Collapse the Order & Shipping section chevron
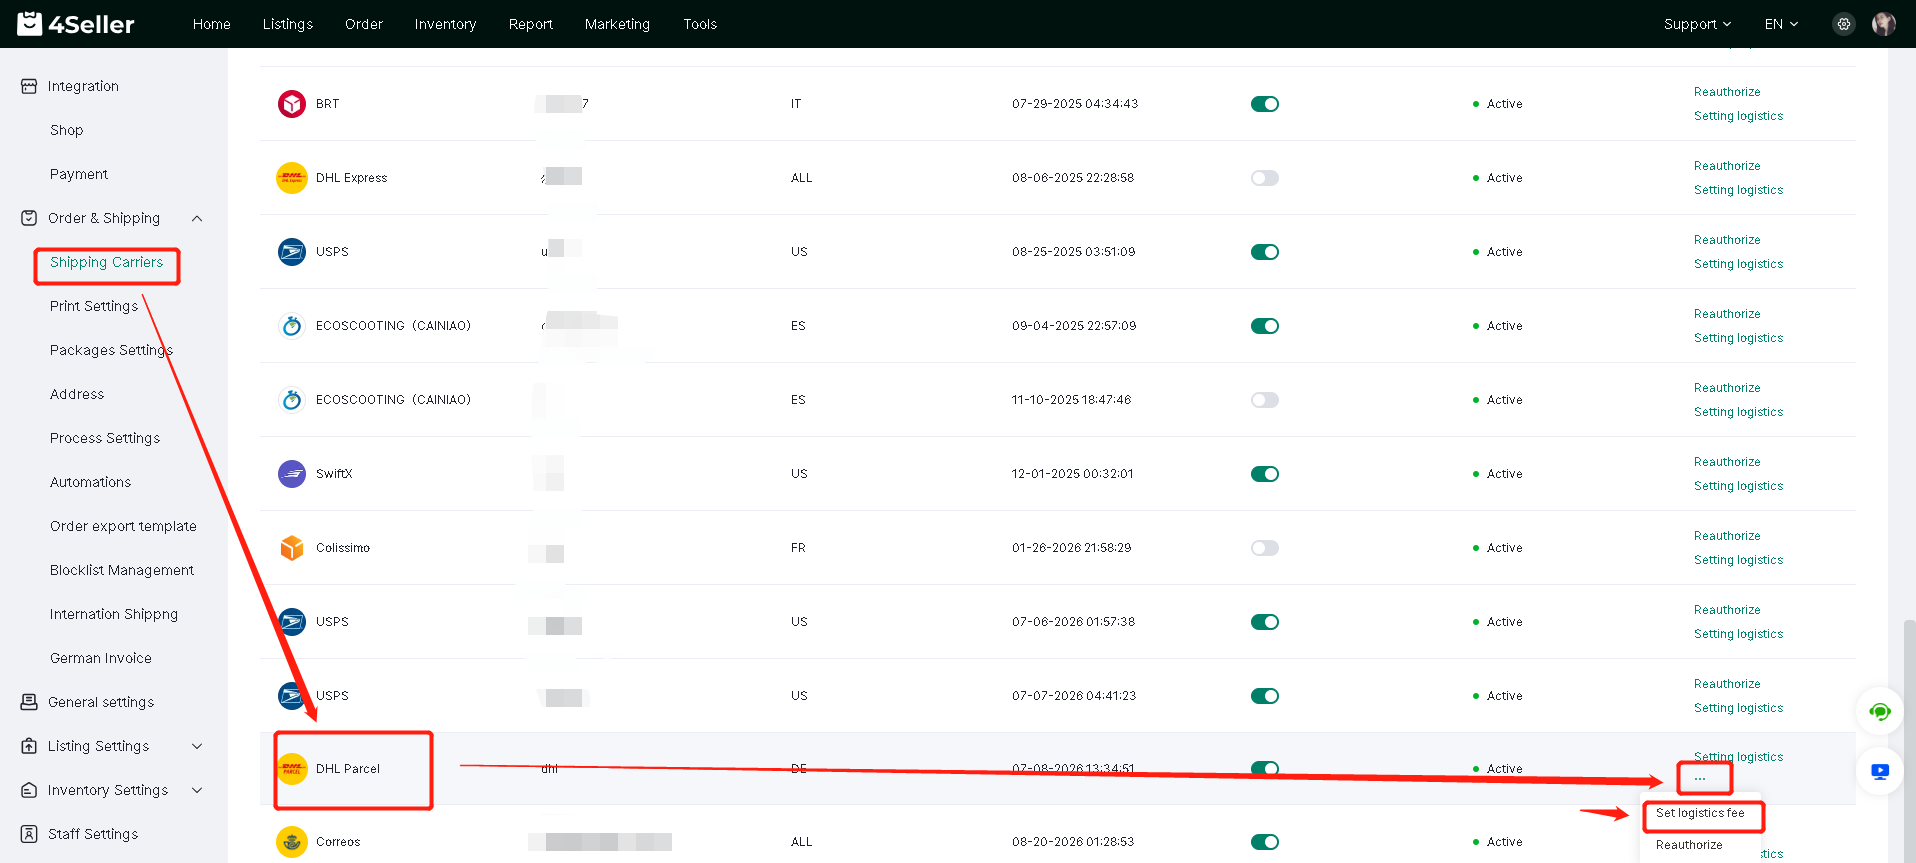Image resolution: width=1916 pixels, height=863 pixels. pyautogui.click(x=197, y=218)
